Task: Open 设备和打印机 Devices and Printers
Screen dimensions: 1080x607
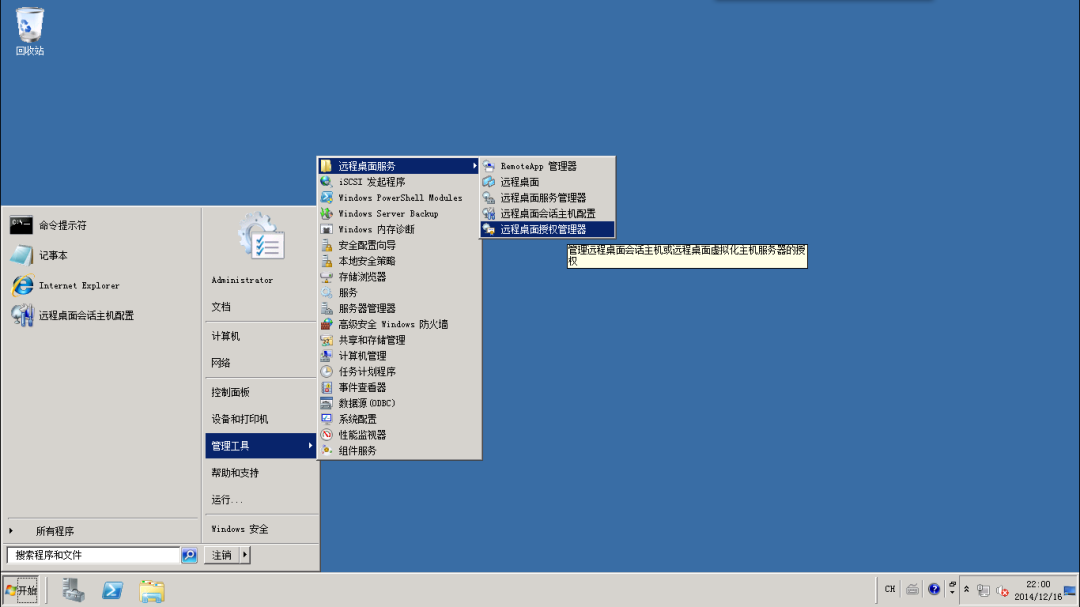Action: (260, 419)
